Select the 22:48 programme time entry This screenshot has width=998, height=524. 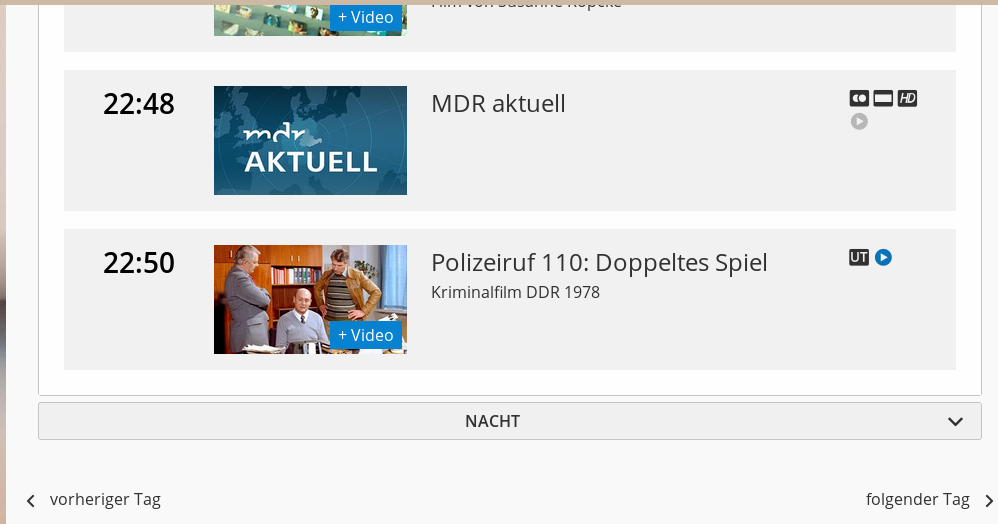(x=139, y=104)
